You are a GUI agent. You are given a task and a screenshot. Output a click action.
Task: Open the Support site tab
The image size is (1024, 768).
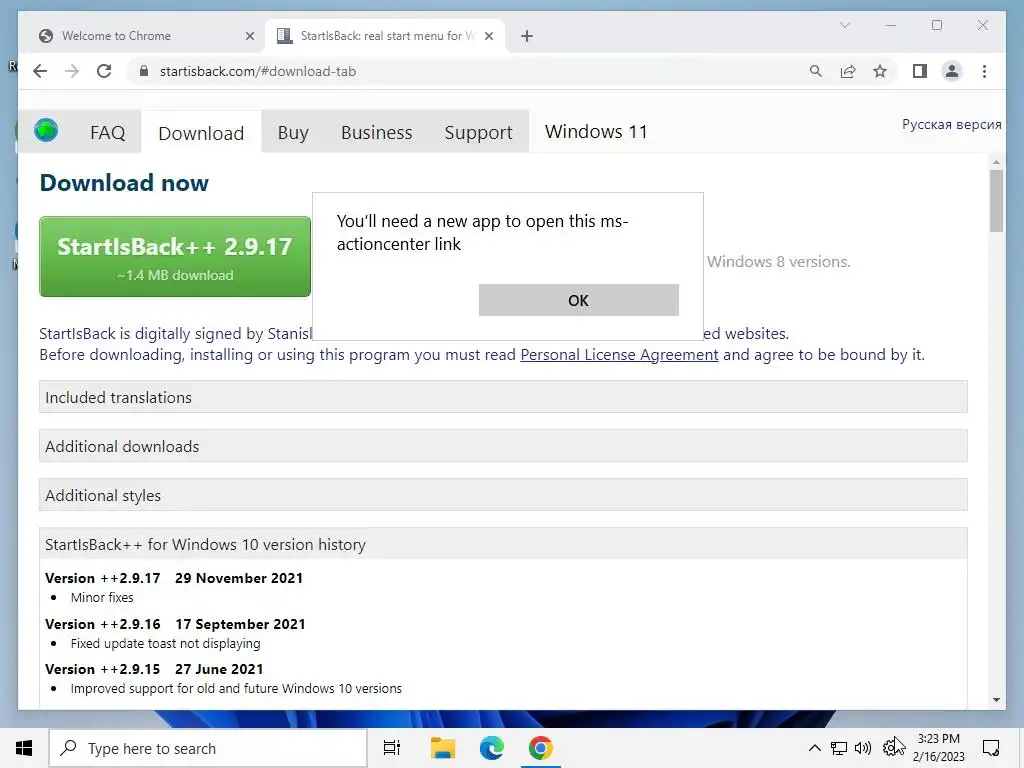point(478,133)
